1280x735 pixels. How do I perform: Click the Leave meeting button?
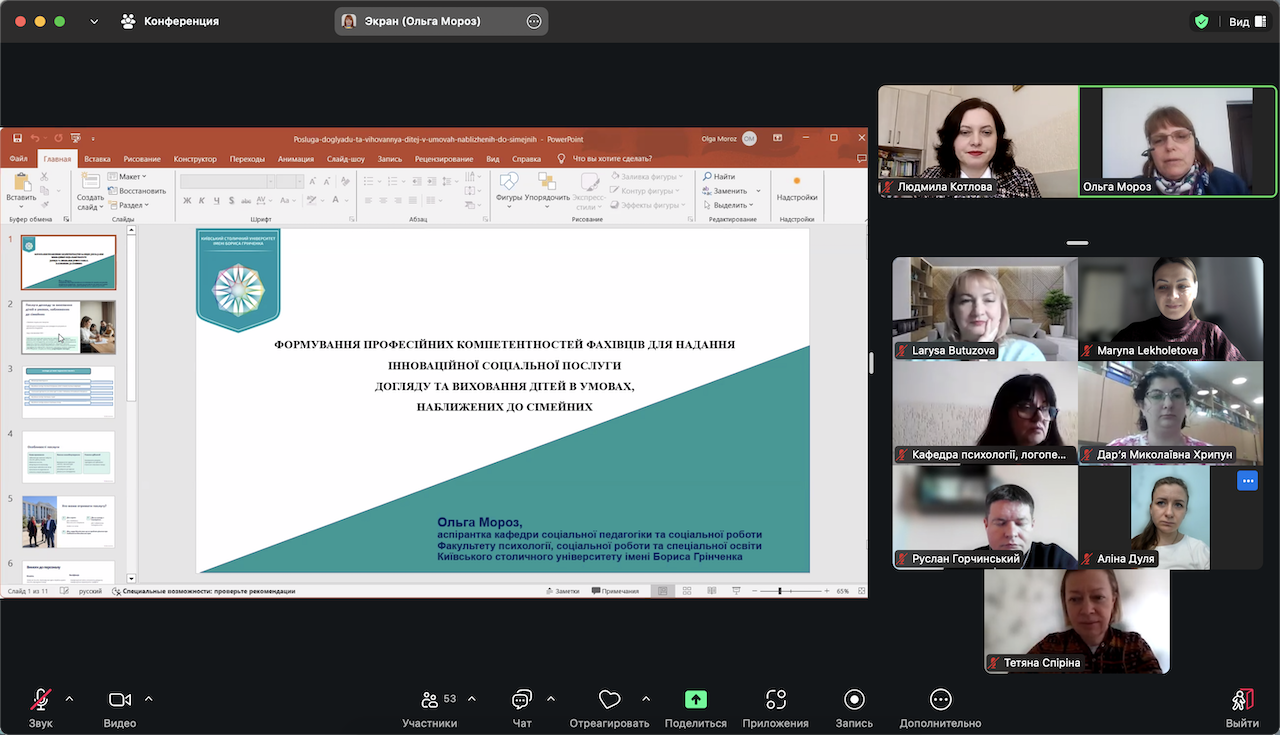1242,700
